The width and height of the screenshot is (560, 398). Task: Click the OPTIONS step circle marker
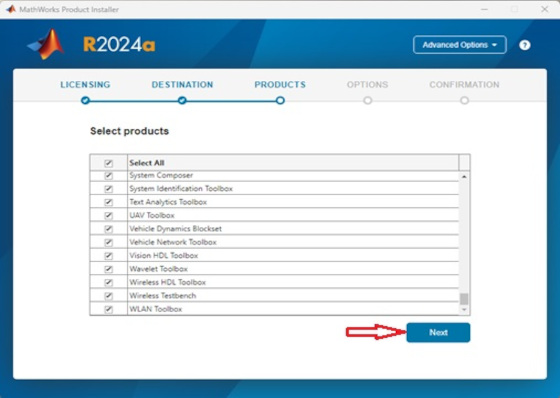point(368,100)
